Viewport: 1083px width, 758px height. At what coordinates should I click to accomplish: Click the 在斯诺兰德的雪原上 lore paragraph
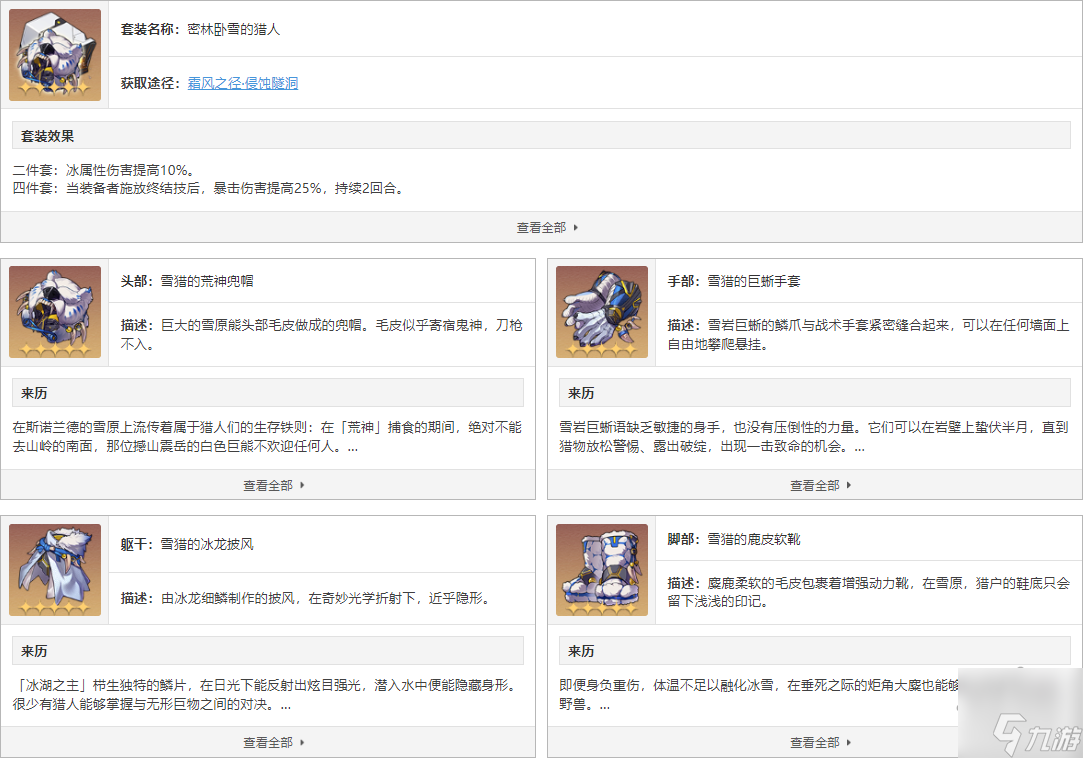[267, 437]
